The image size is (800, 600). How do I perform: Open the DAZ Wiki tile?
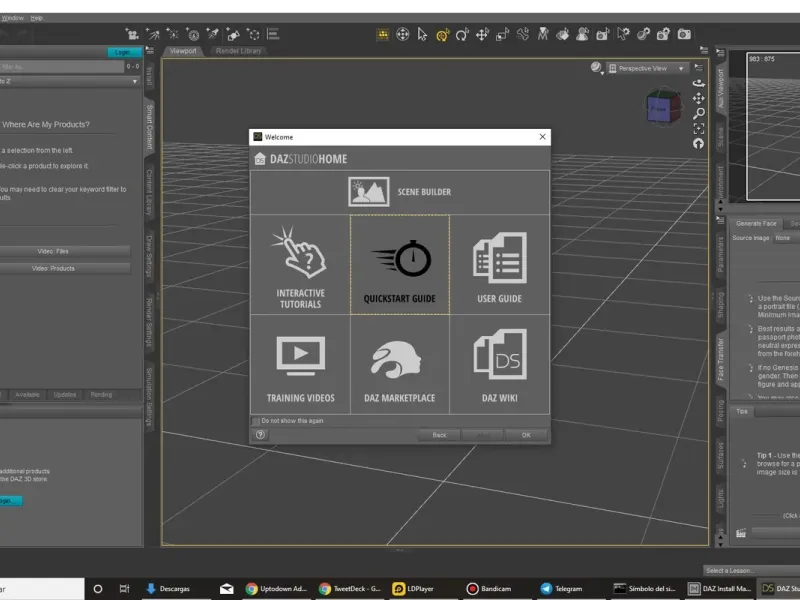tap(499, 365)
